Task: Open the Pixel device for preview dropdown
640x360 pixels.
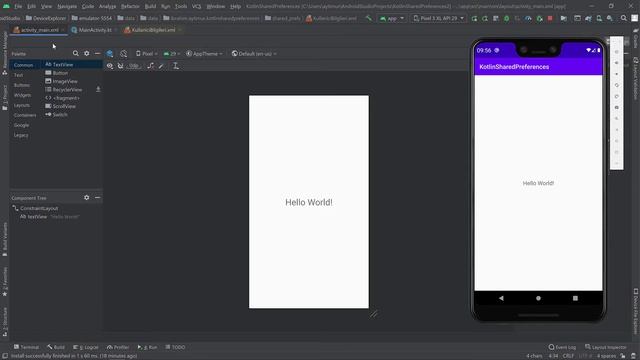Action: point(147,53)
